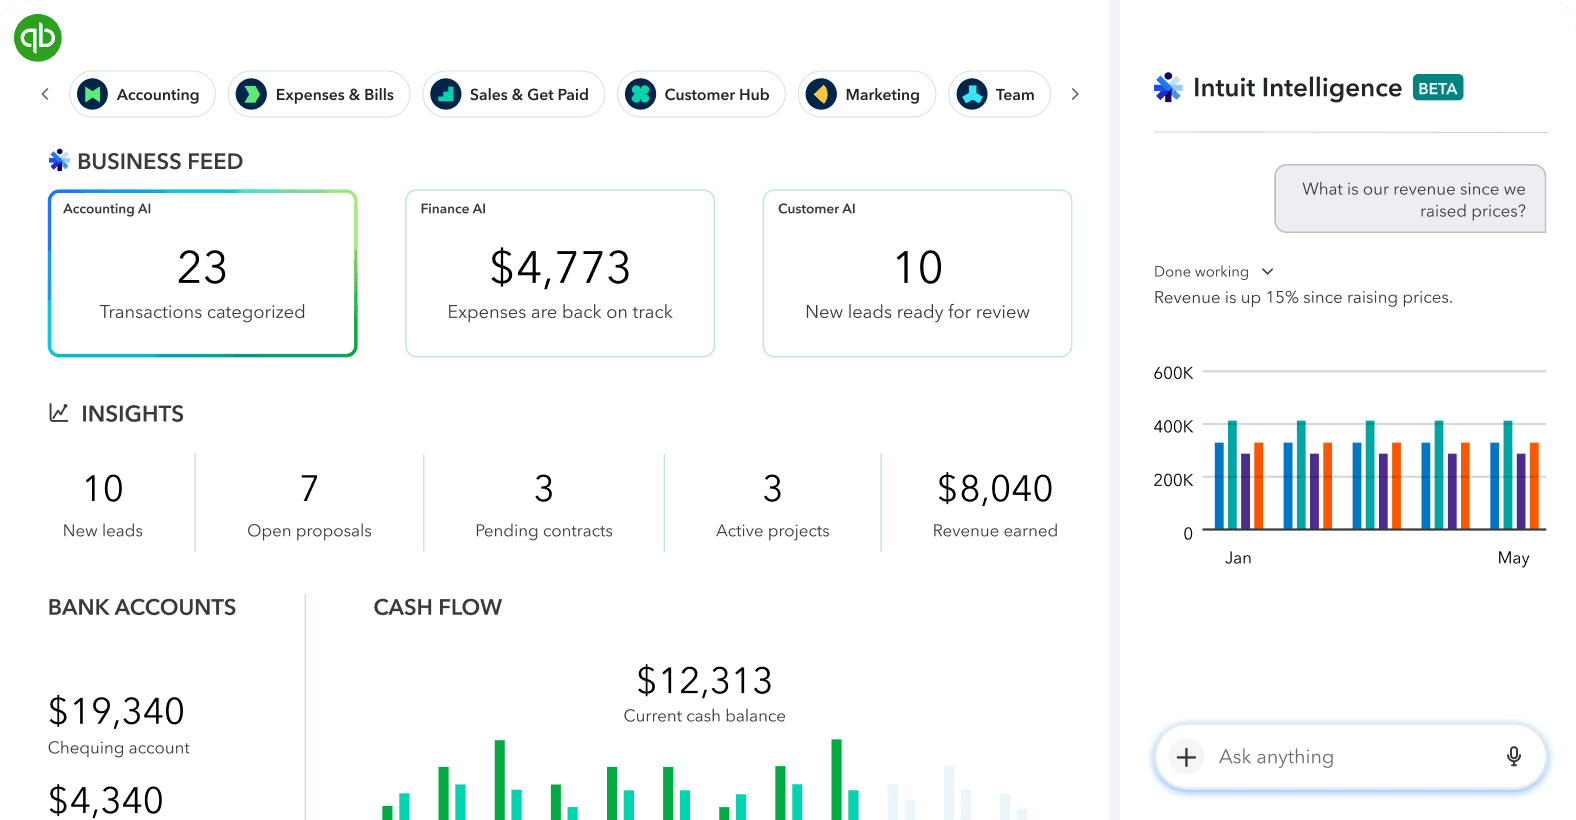Click the $4,340 account balance
The width and height of the screenshot is (1576, 820).
(x=106, y=800)
